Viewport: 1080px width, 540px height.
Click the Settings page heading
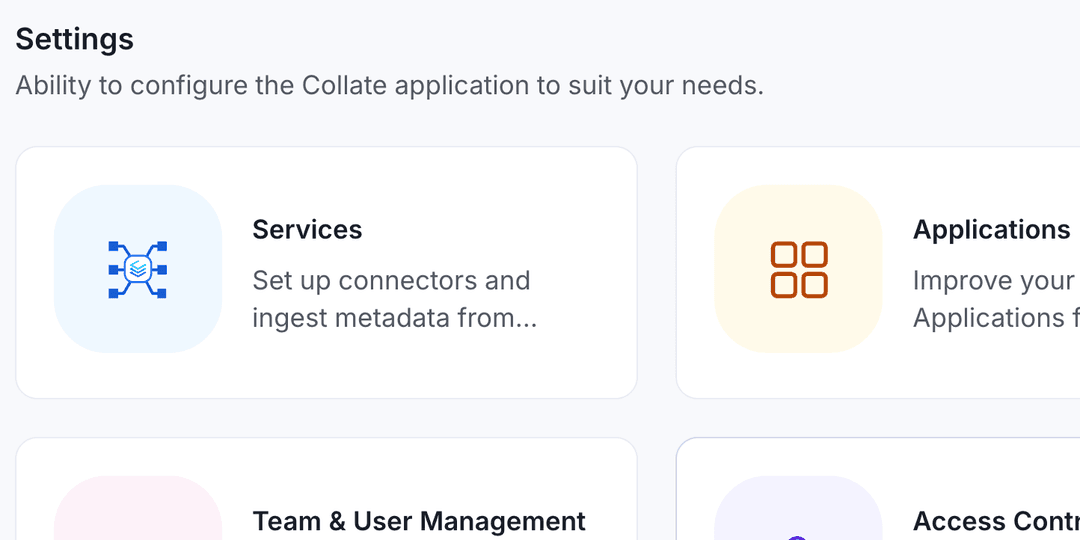point(75,39)
